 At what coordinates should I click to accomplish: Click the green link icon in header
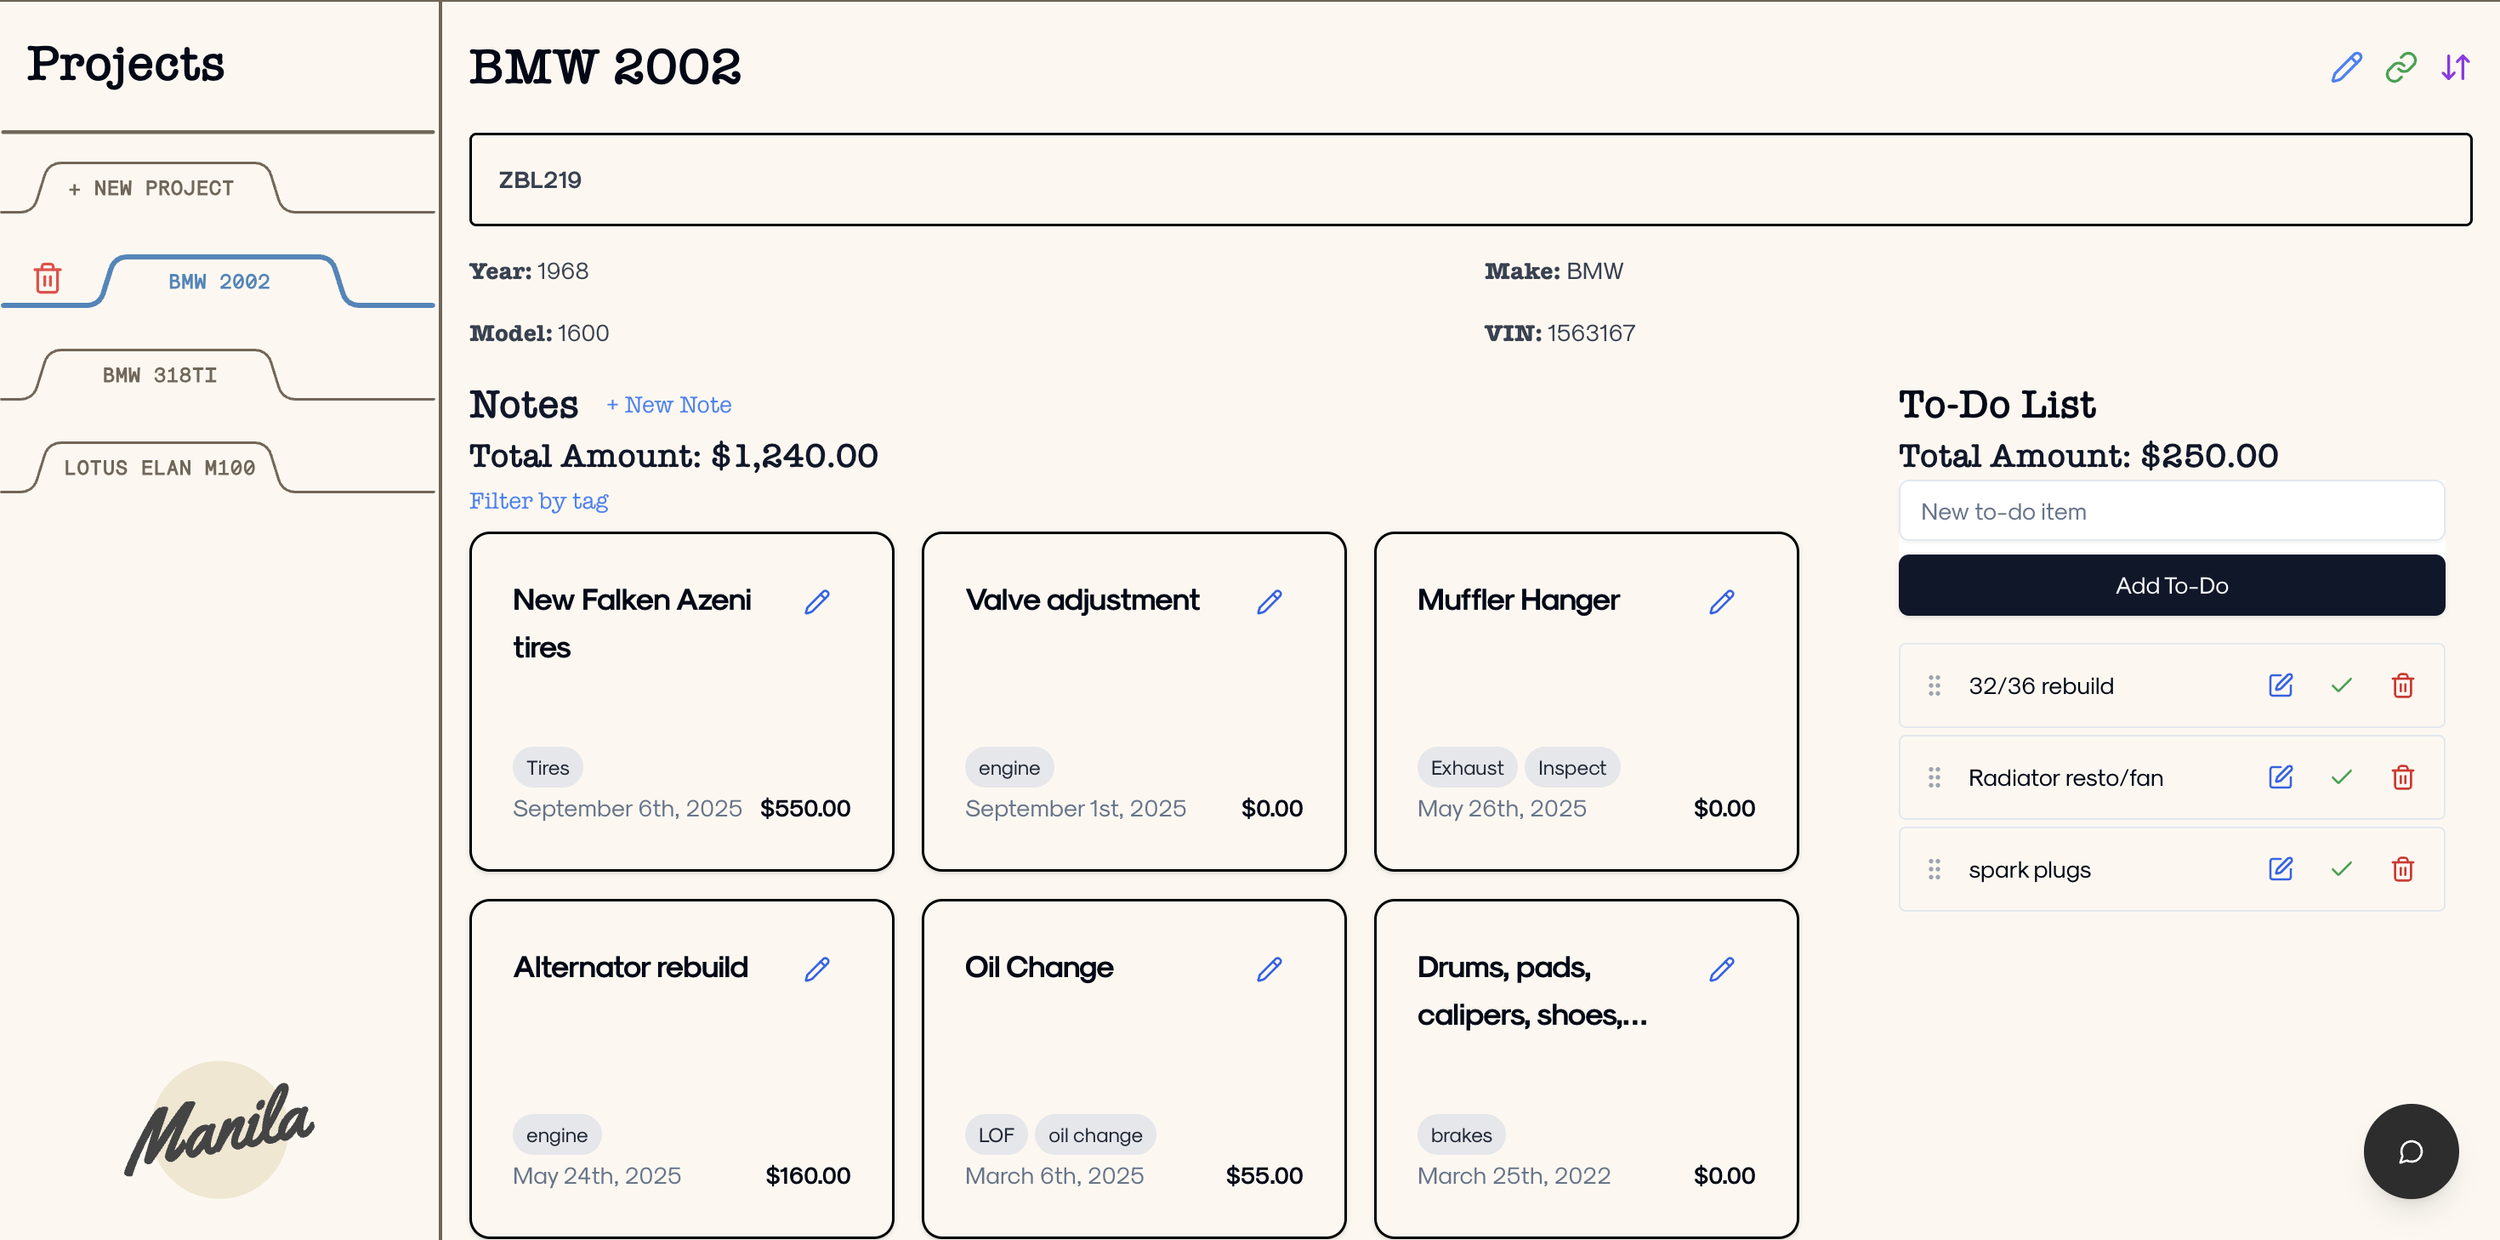(x=2400, y=67)
